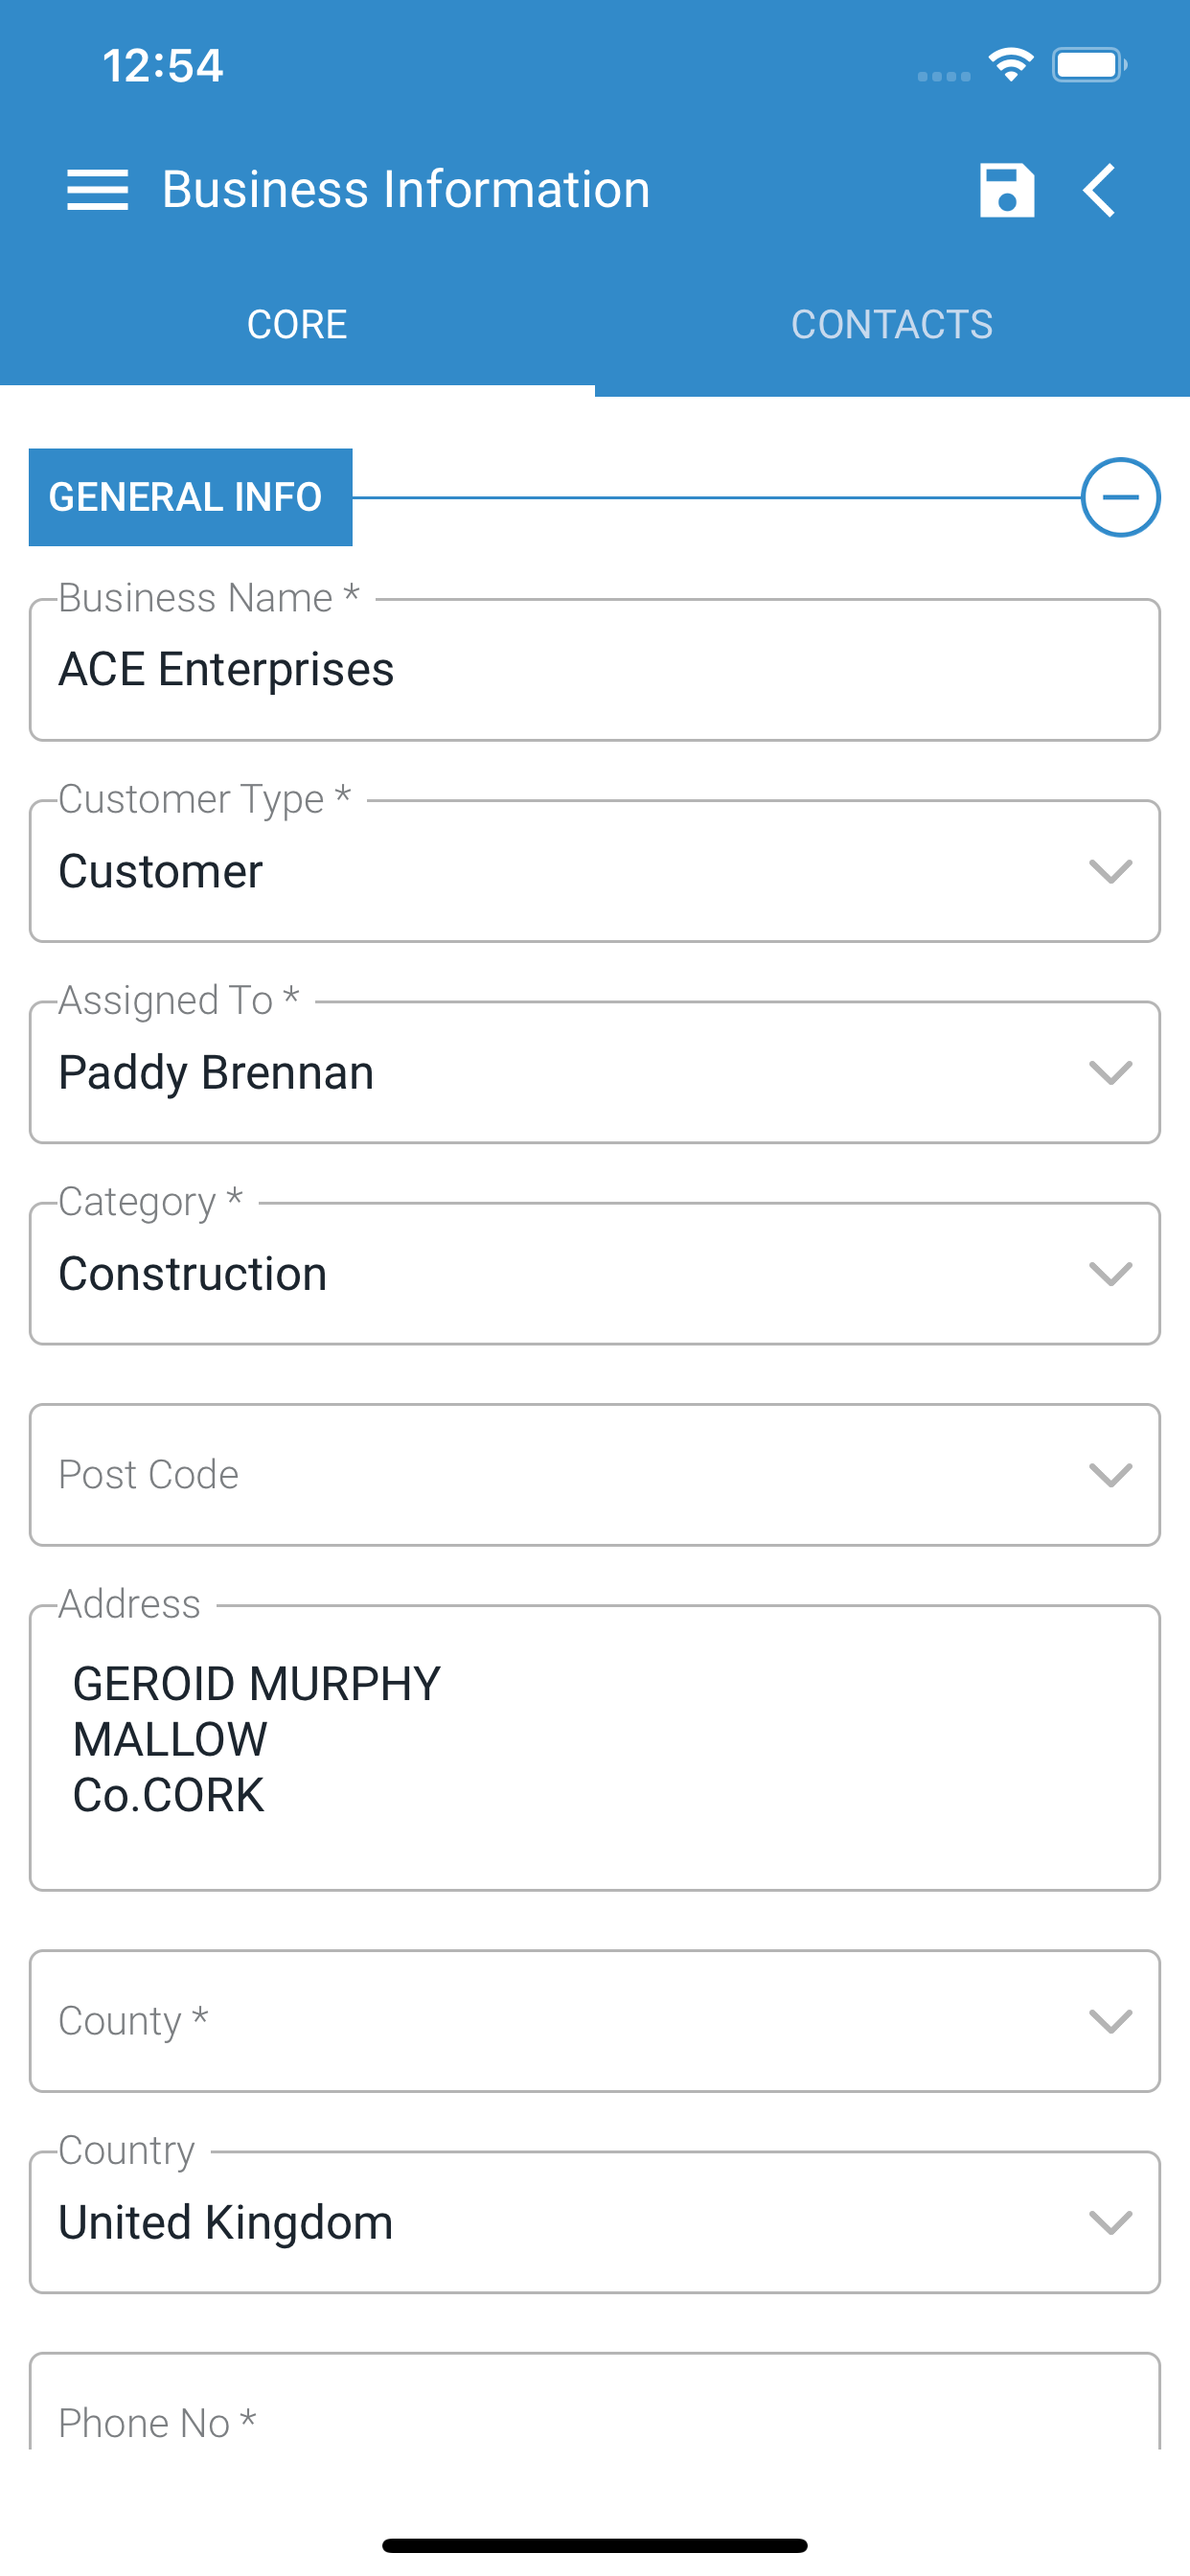Focus the Phone No field

pyautogui.click(x=595, y=2402)
